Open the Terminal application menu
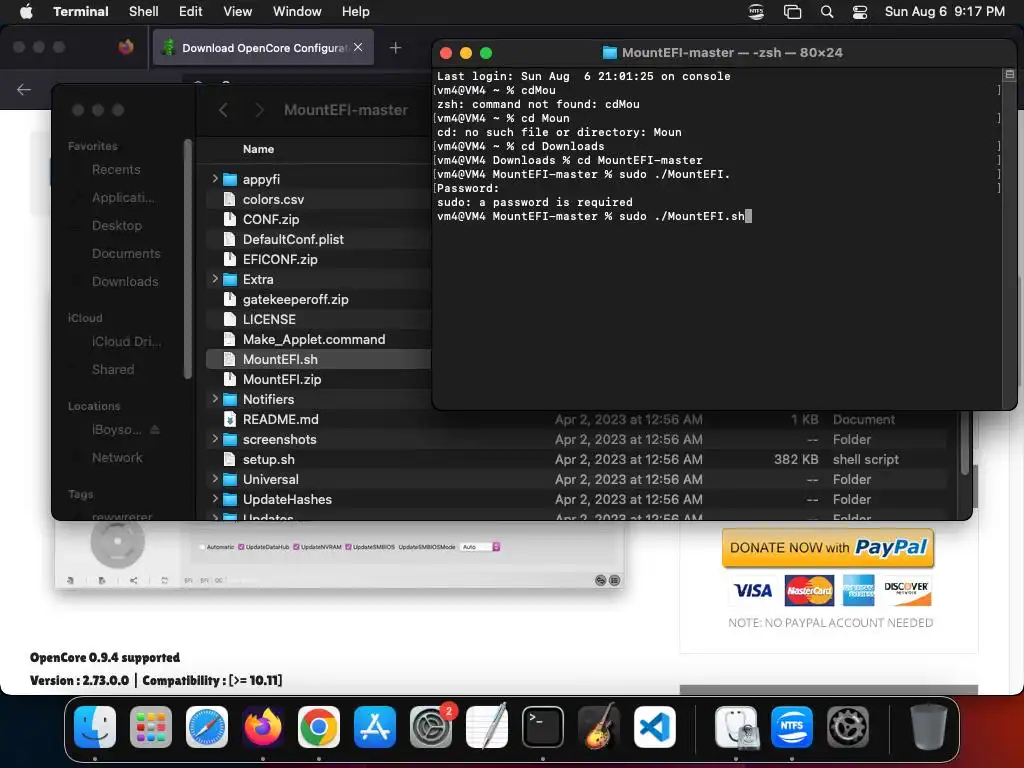 tap(81, 12)
